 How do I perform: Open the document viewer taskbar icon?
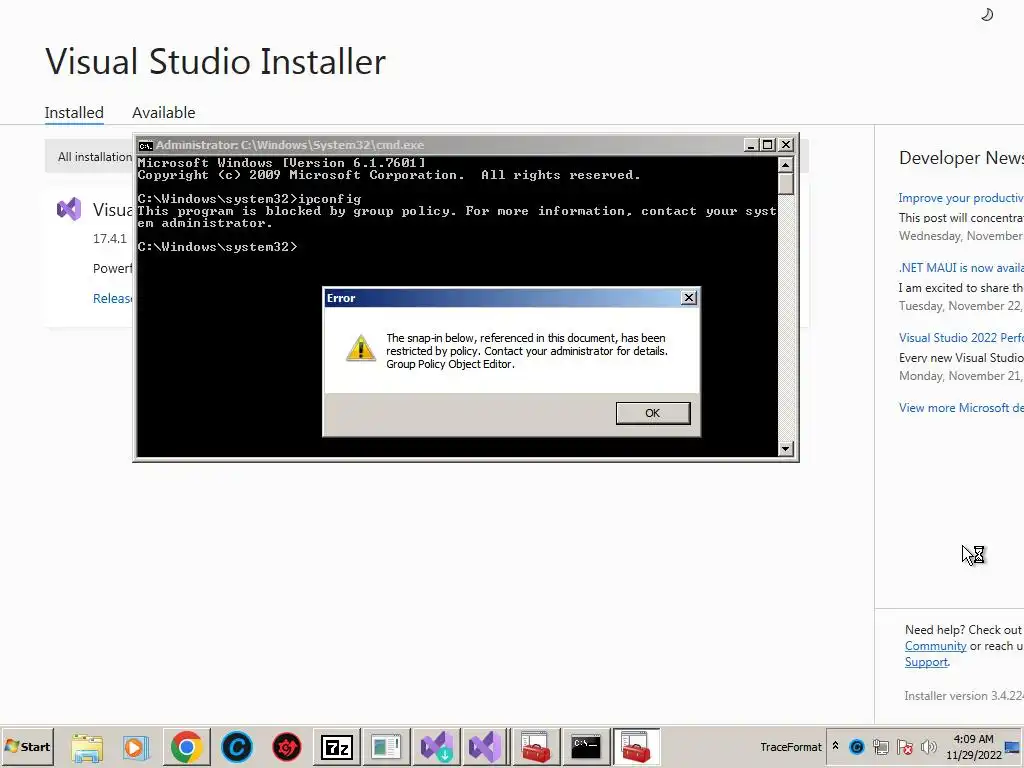coord(386,746)
